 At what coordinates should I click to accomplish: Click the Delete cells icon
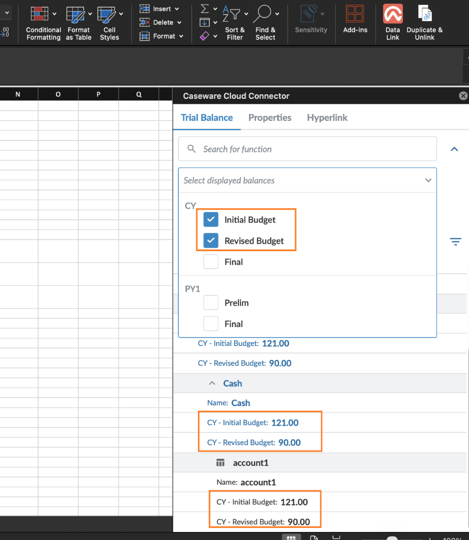pos(144,22)
